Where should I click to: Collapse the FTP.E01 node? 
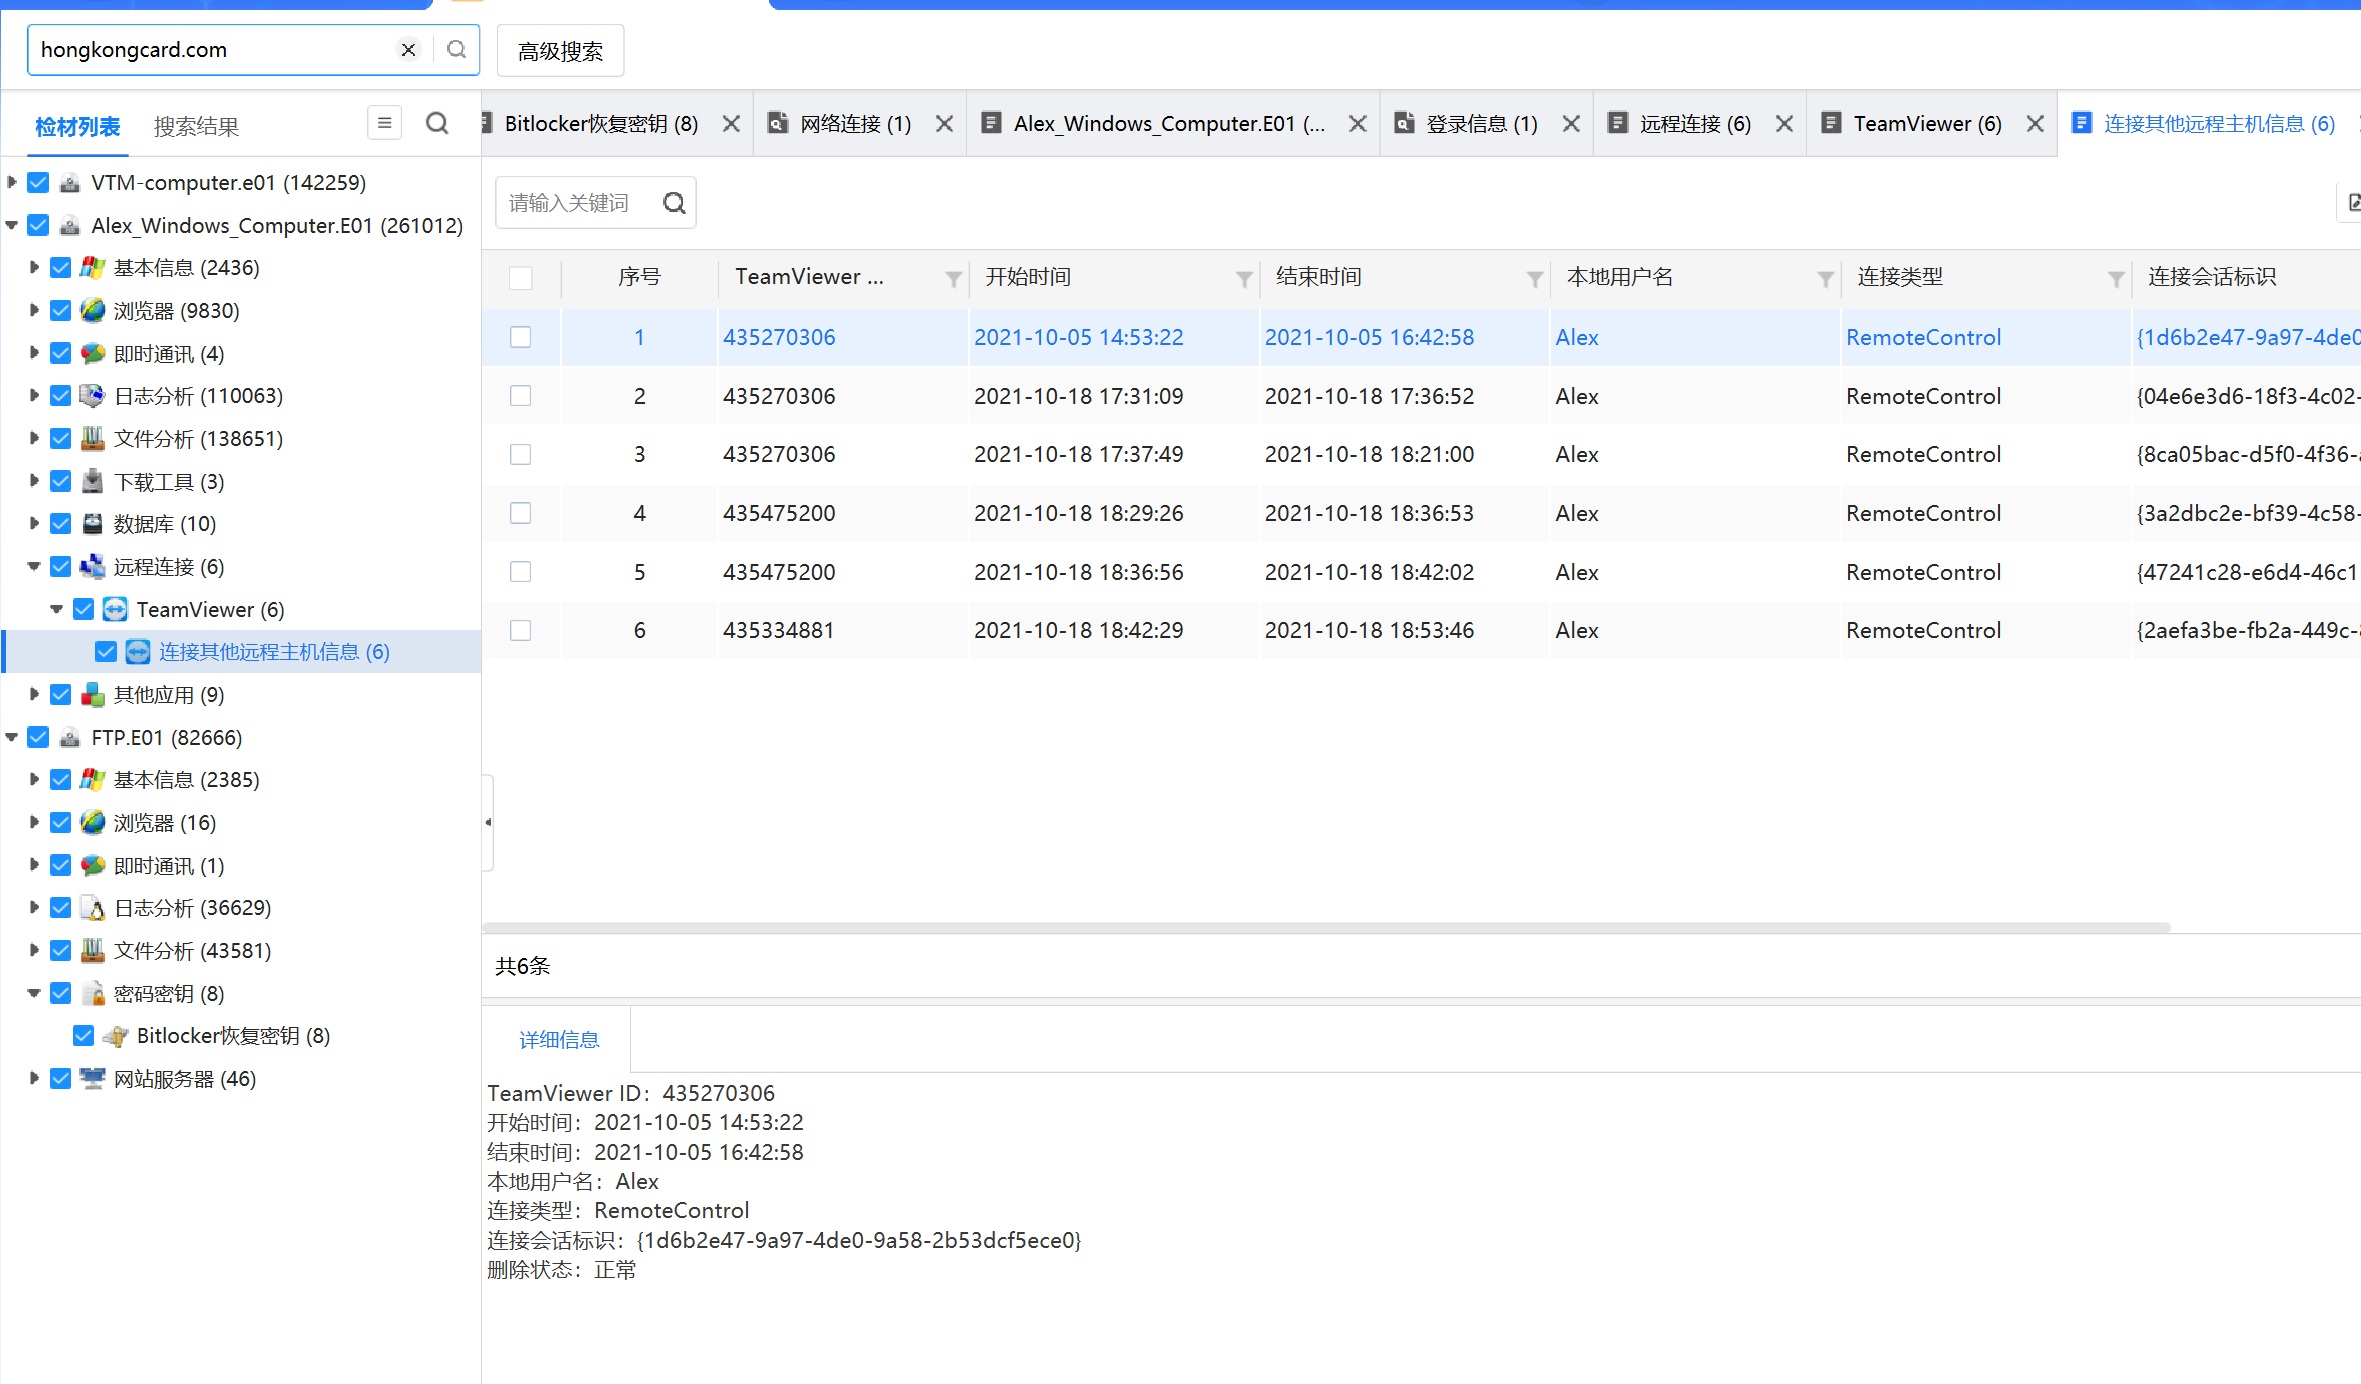tap(12, 737)
